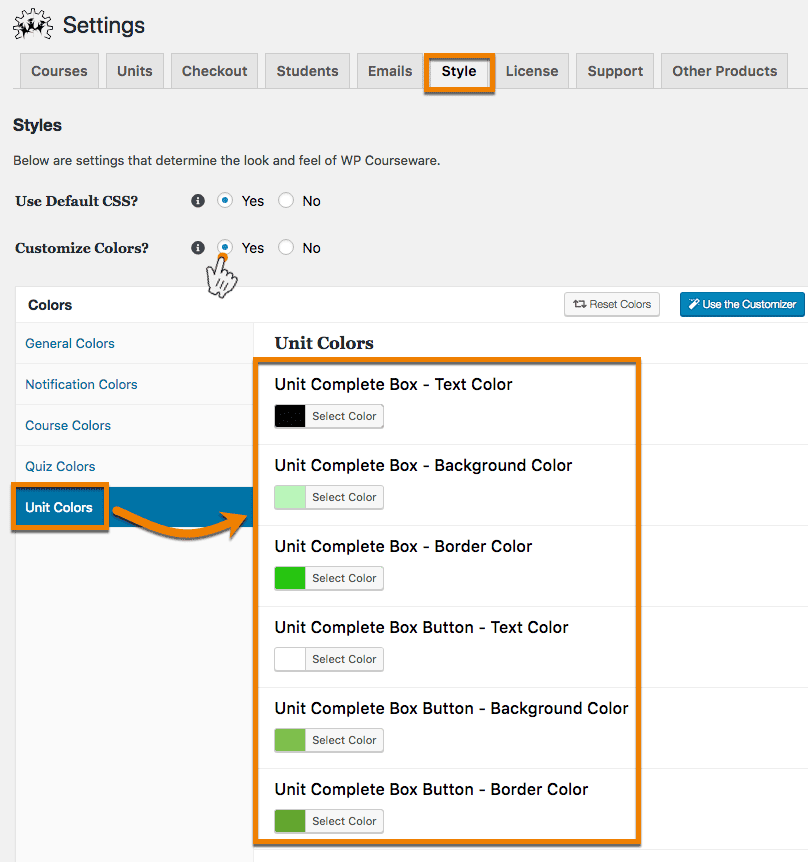Click the Reset Colors button

coord(612,304)
